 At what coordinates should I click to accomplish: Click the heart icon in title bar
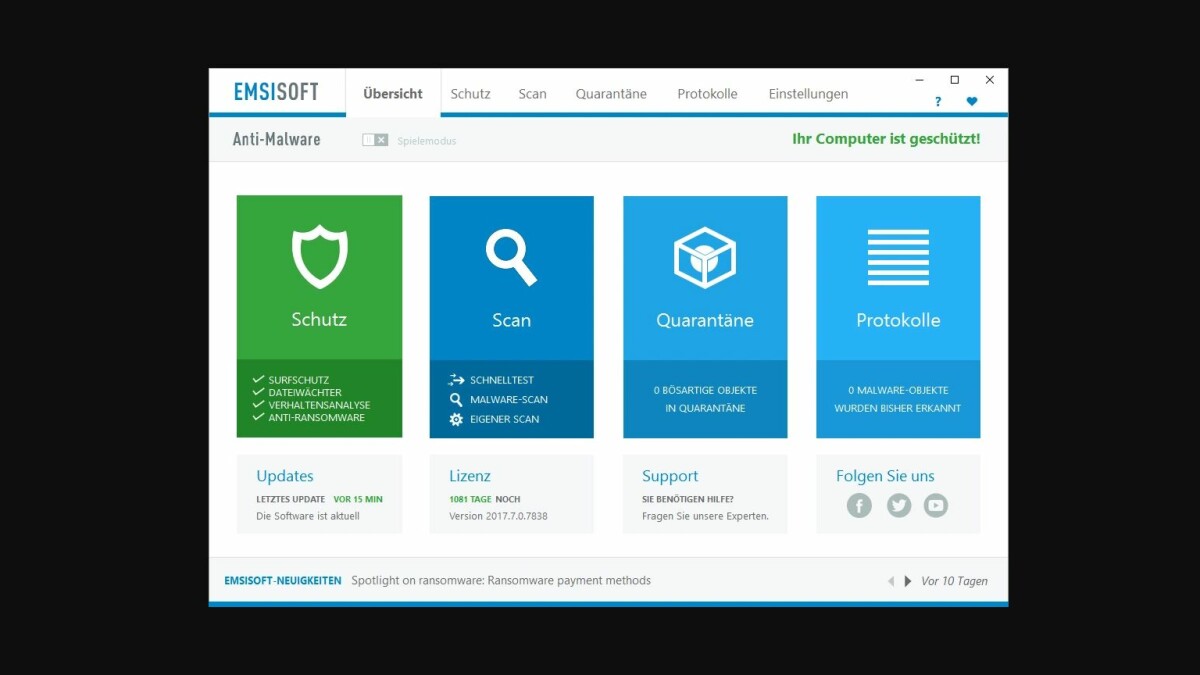pos(971,102)
